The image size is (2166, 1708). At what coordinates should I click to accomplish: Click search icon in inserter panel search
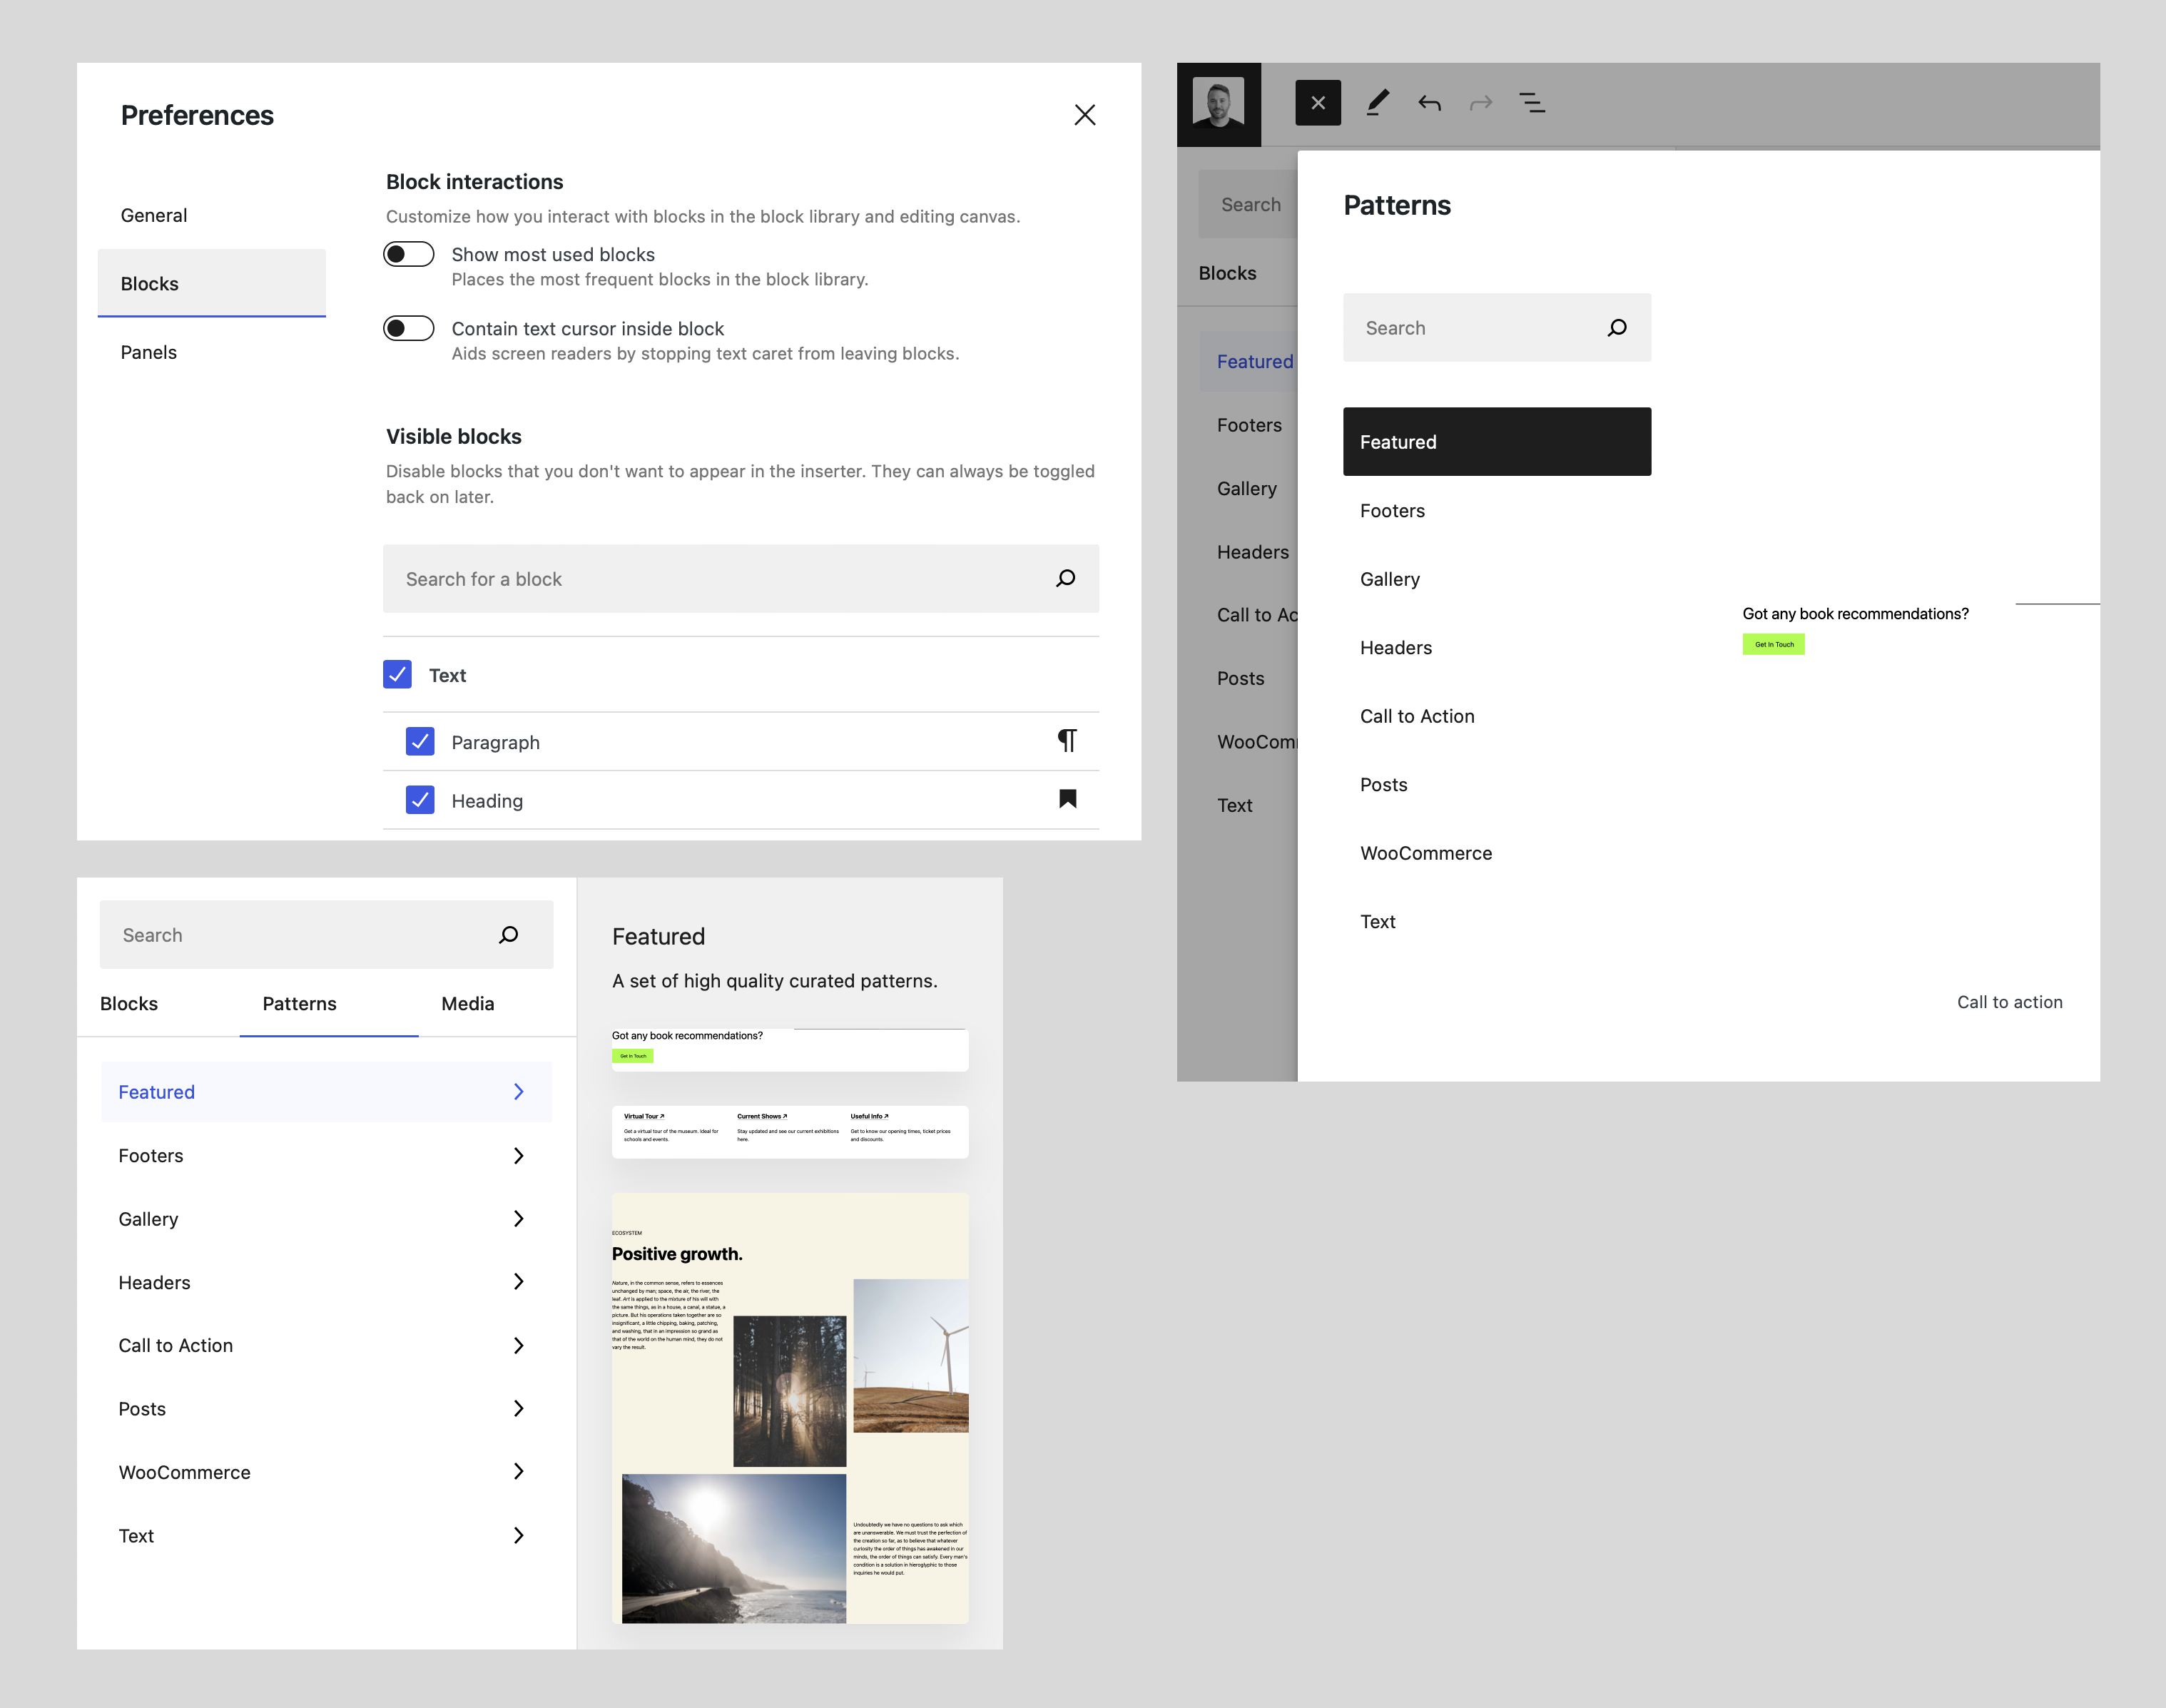click(x=508, y=934)
